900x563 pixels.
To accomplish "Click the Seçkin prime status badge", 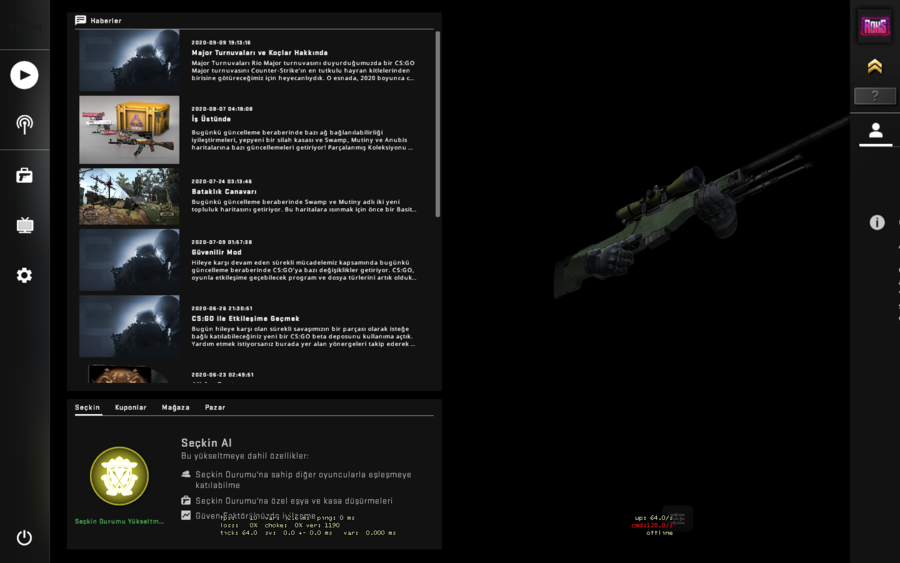I will click(x=119, y=476).
